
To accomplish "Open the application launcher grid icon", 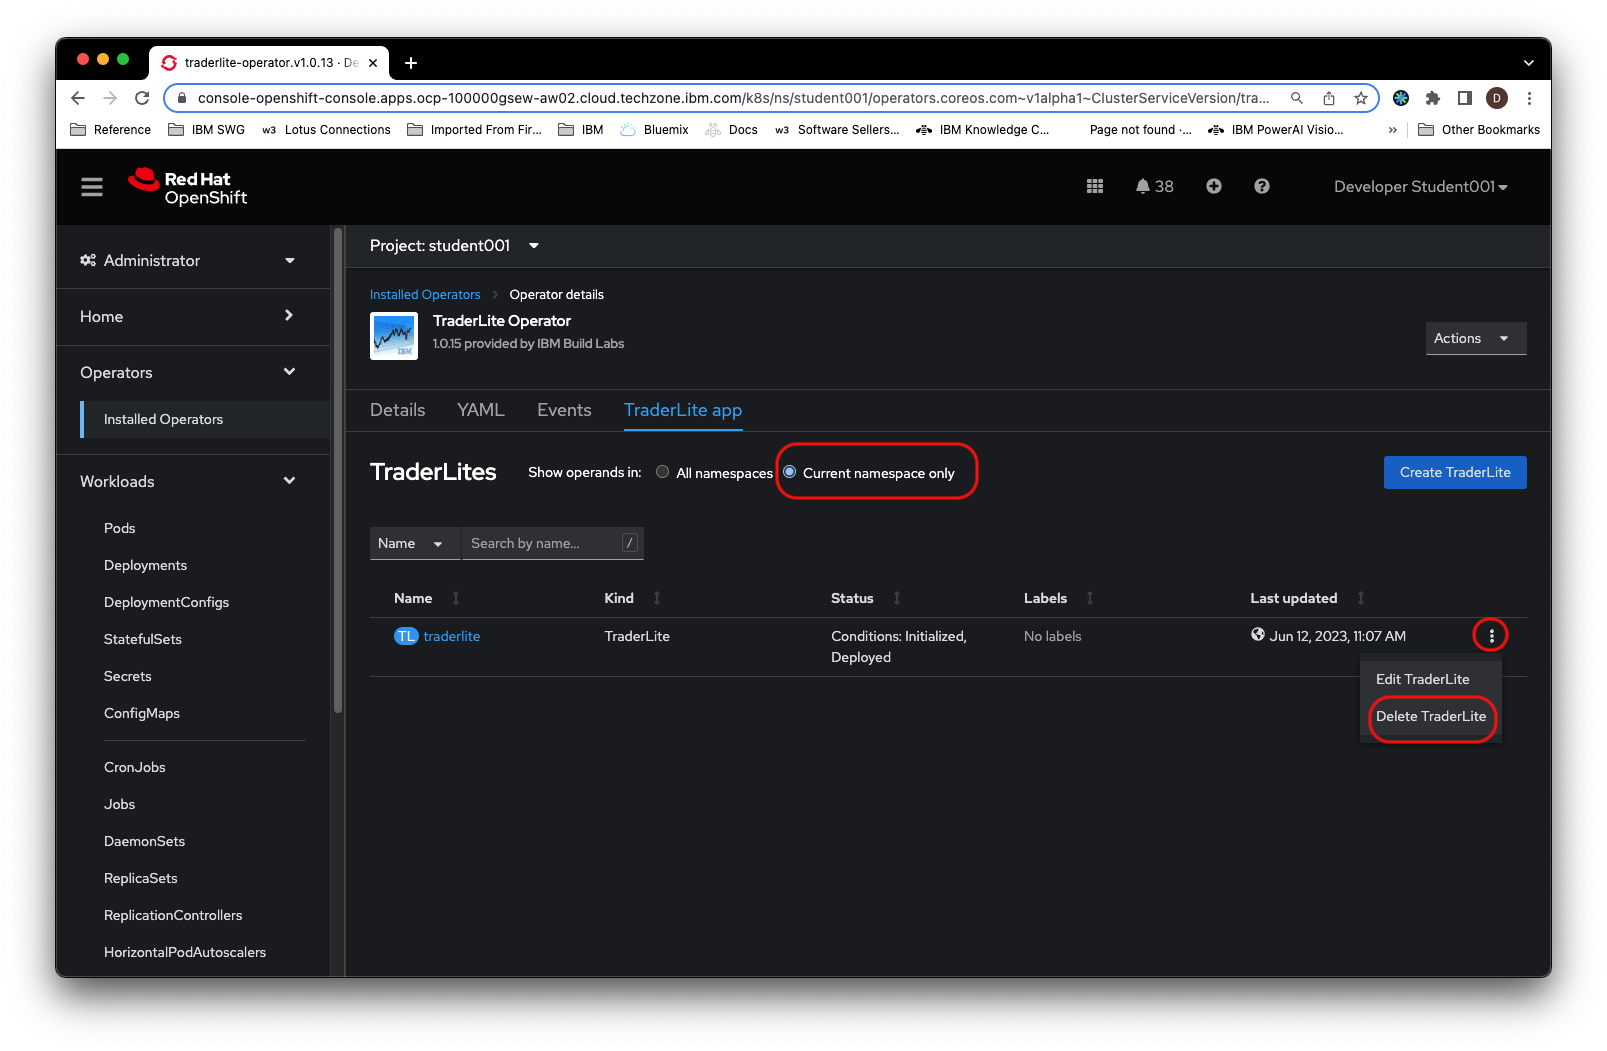I will coord(1095,186).
